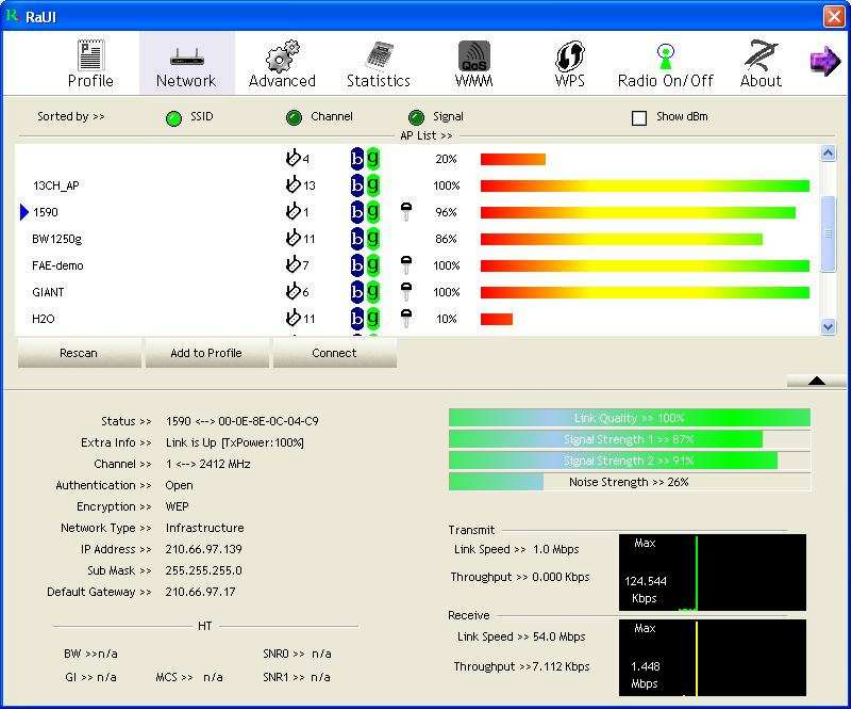Screen dimensions: 851x709
Task: Switch to the Network tab label
Action: pyautogui.click(x=186, y=81)
